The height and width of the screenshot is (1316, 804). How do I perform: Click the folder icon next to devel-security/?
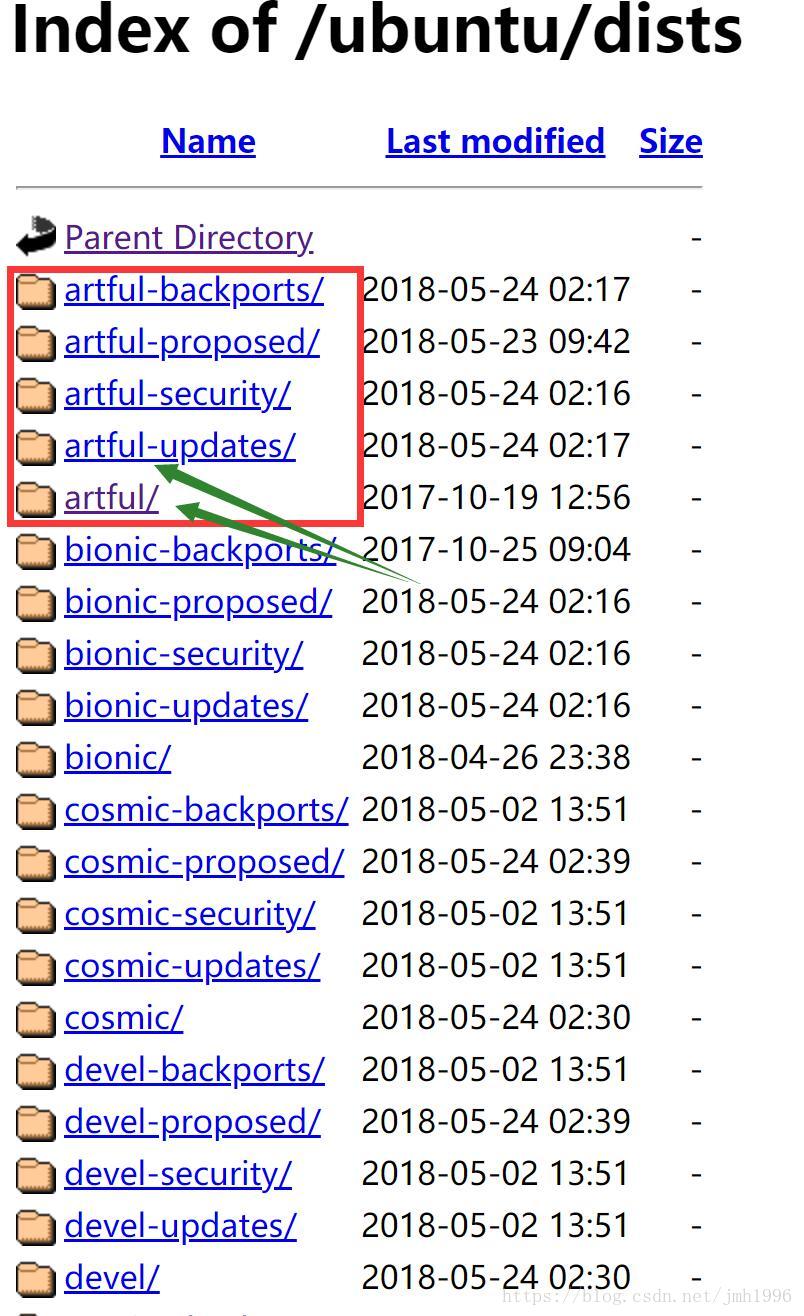pyautogui.click(x=36, y=1174)
